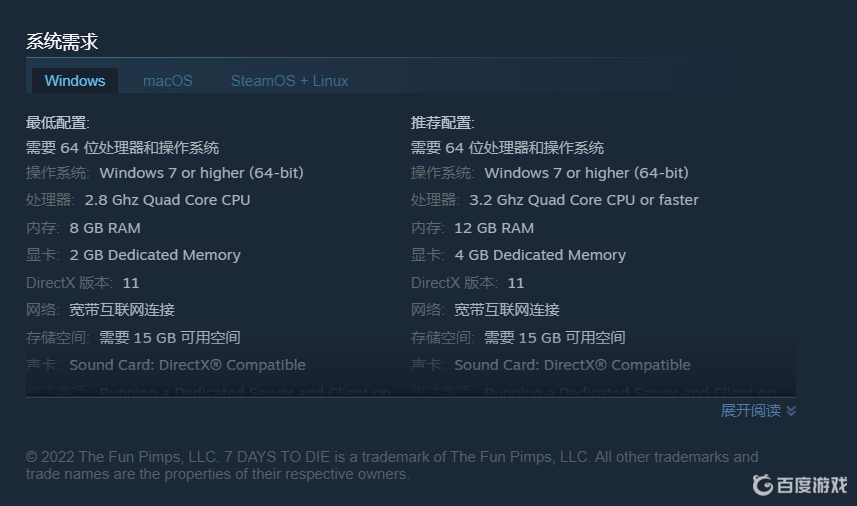The height and width of the screenshot is (506, 857).
Task: Click recommended 需要 15 GB 可用空间 storage line
Action: [x=554, y=338]
